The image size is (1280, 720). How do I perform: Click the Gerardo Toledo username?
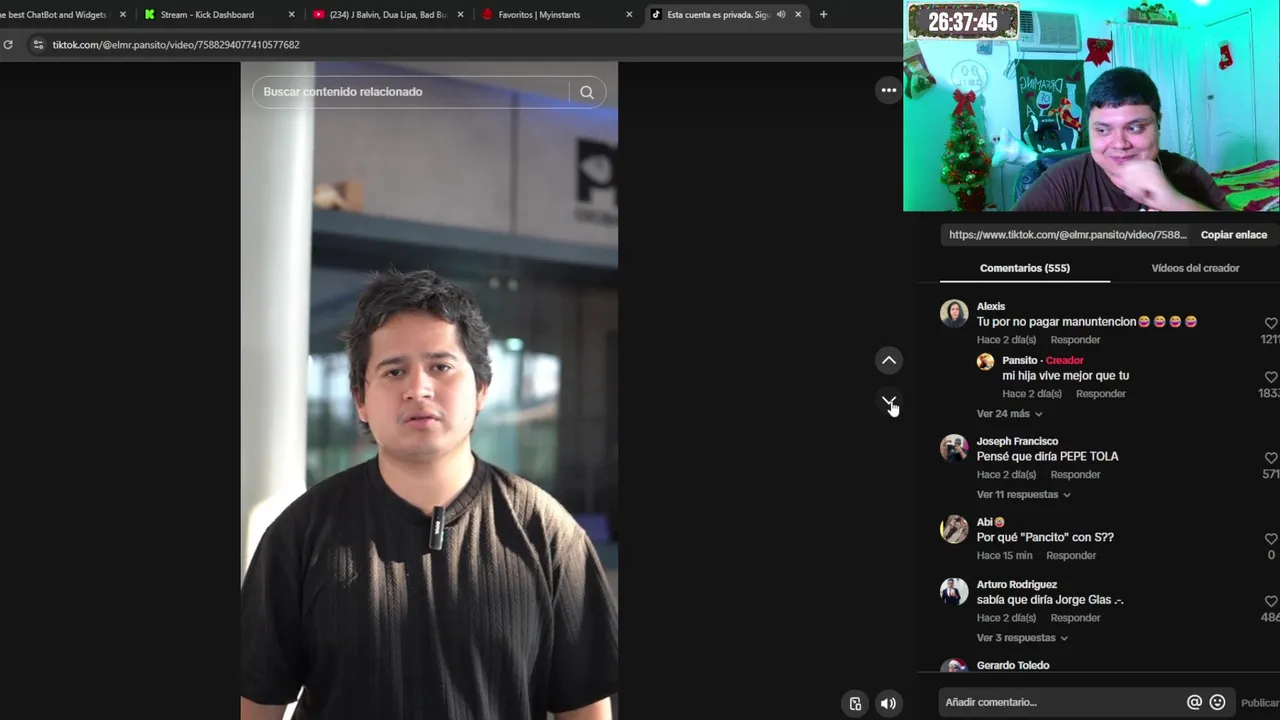tap(1013, 666)
